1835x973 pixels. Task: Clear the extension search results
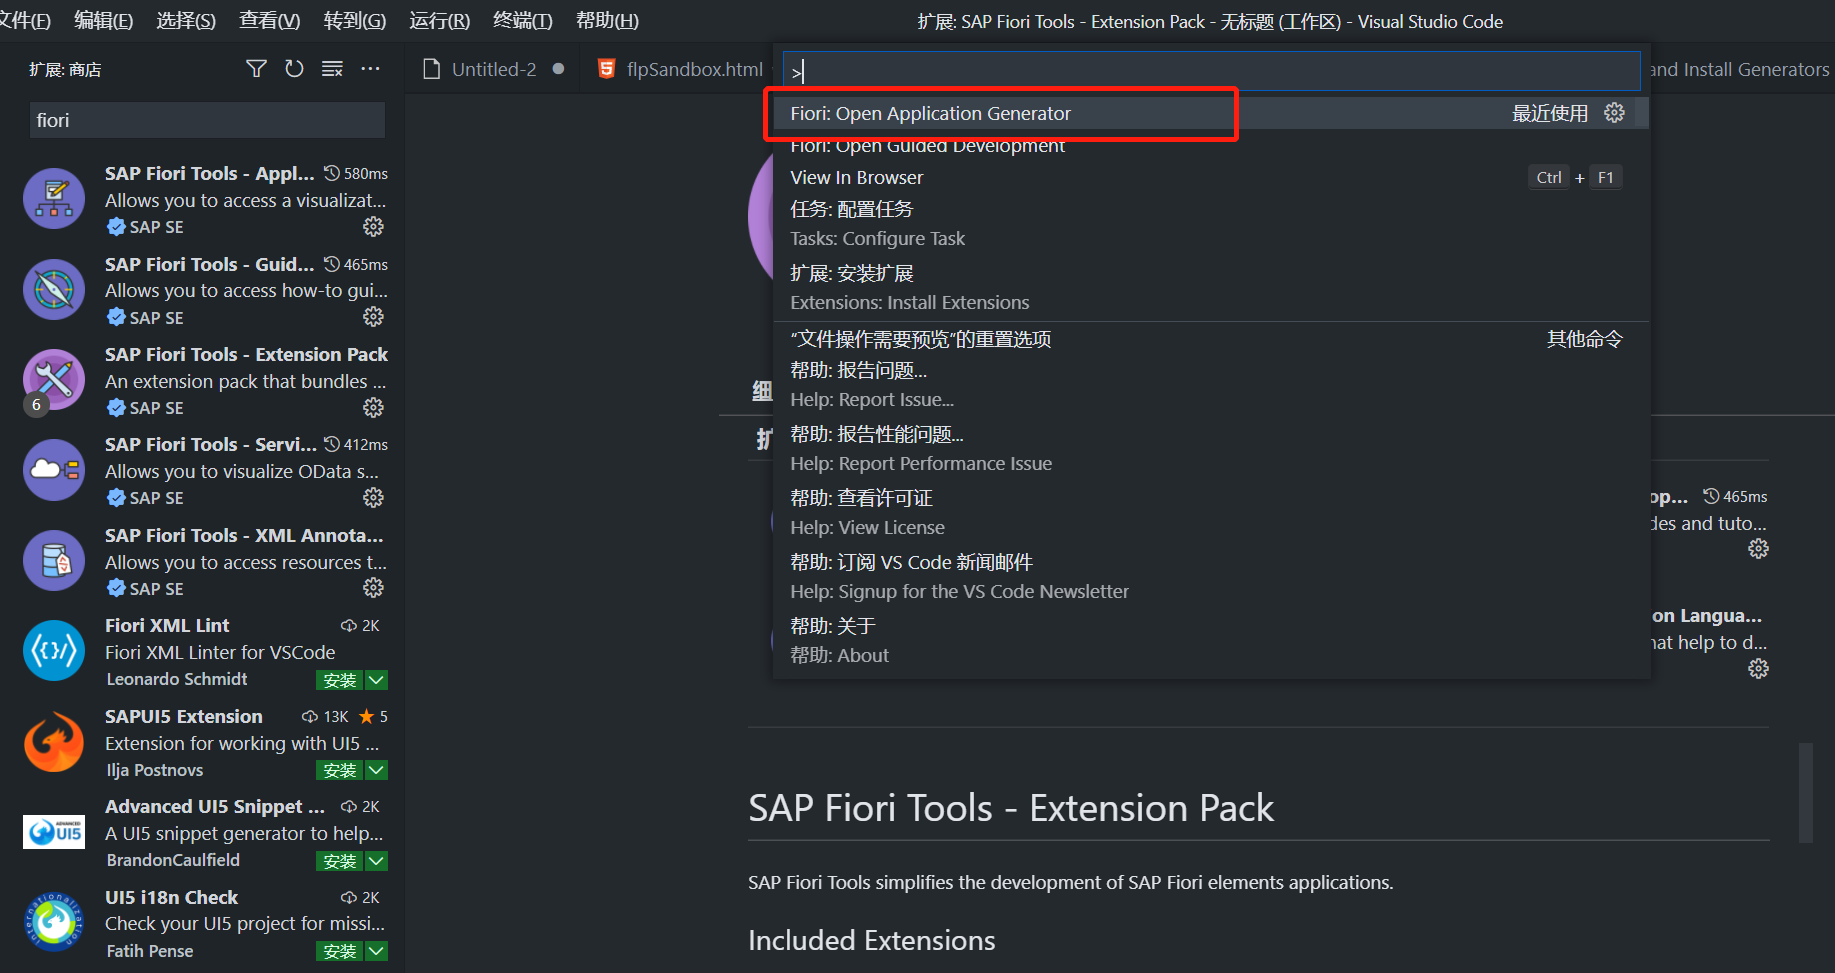pyautogui.click(x=332, y=68)
